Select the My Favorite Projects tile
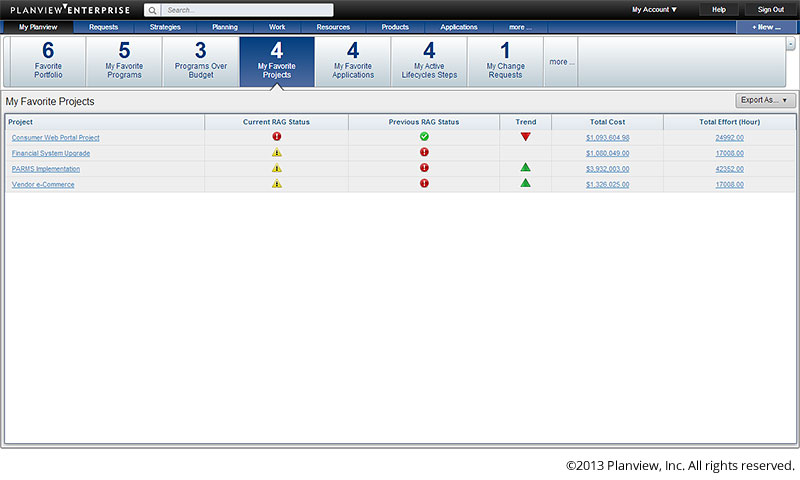 pyautogui.click(x=277, y=62)
